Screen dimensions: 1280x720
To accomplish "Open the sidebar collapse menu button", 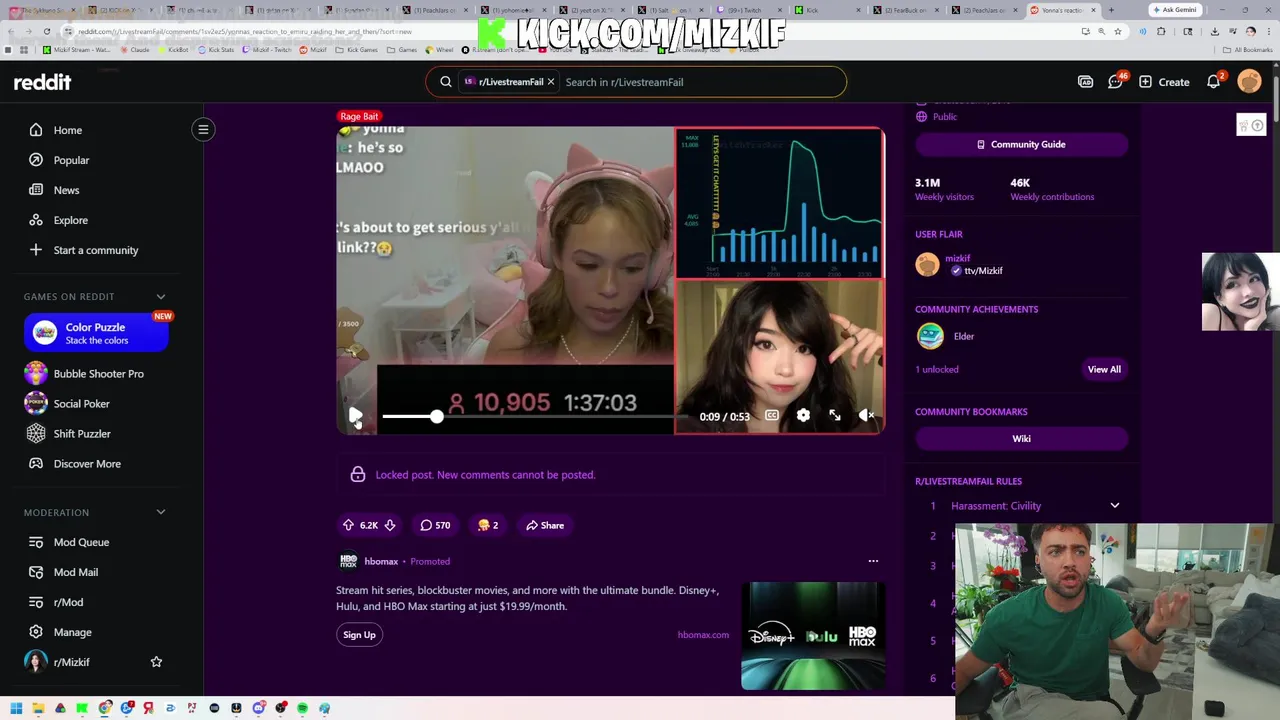I will 203,129.
